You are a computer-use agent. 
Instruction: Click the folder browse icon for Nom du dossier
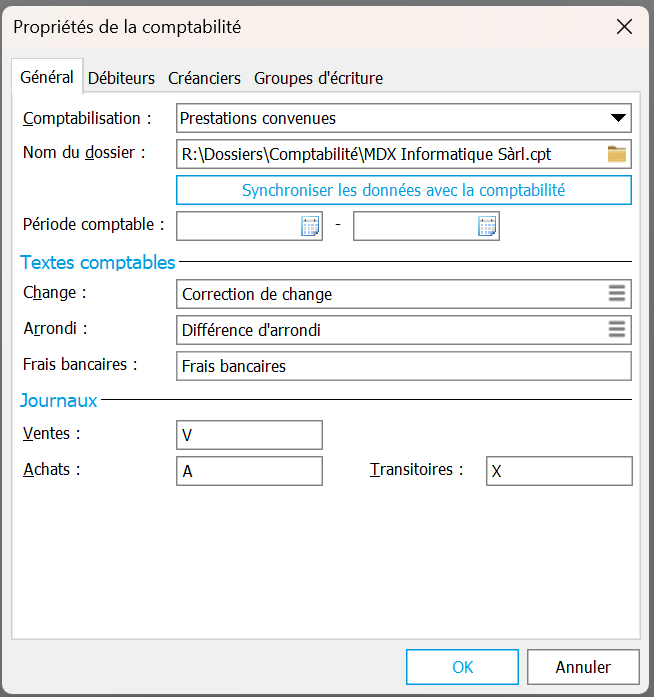(616, 154)
